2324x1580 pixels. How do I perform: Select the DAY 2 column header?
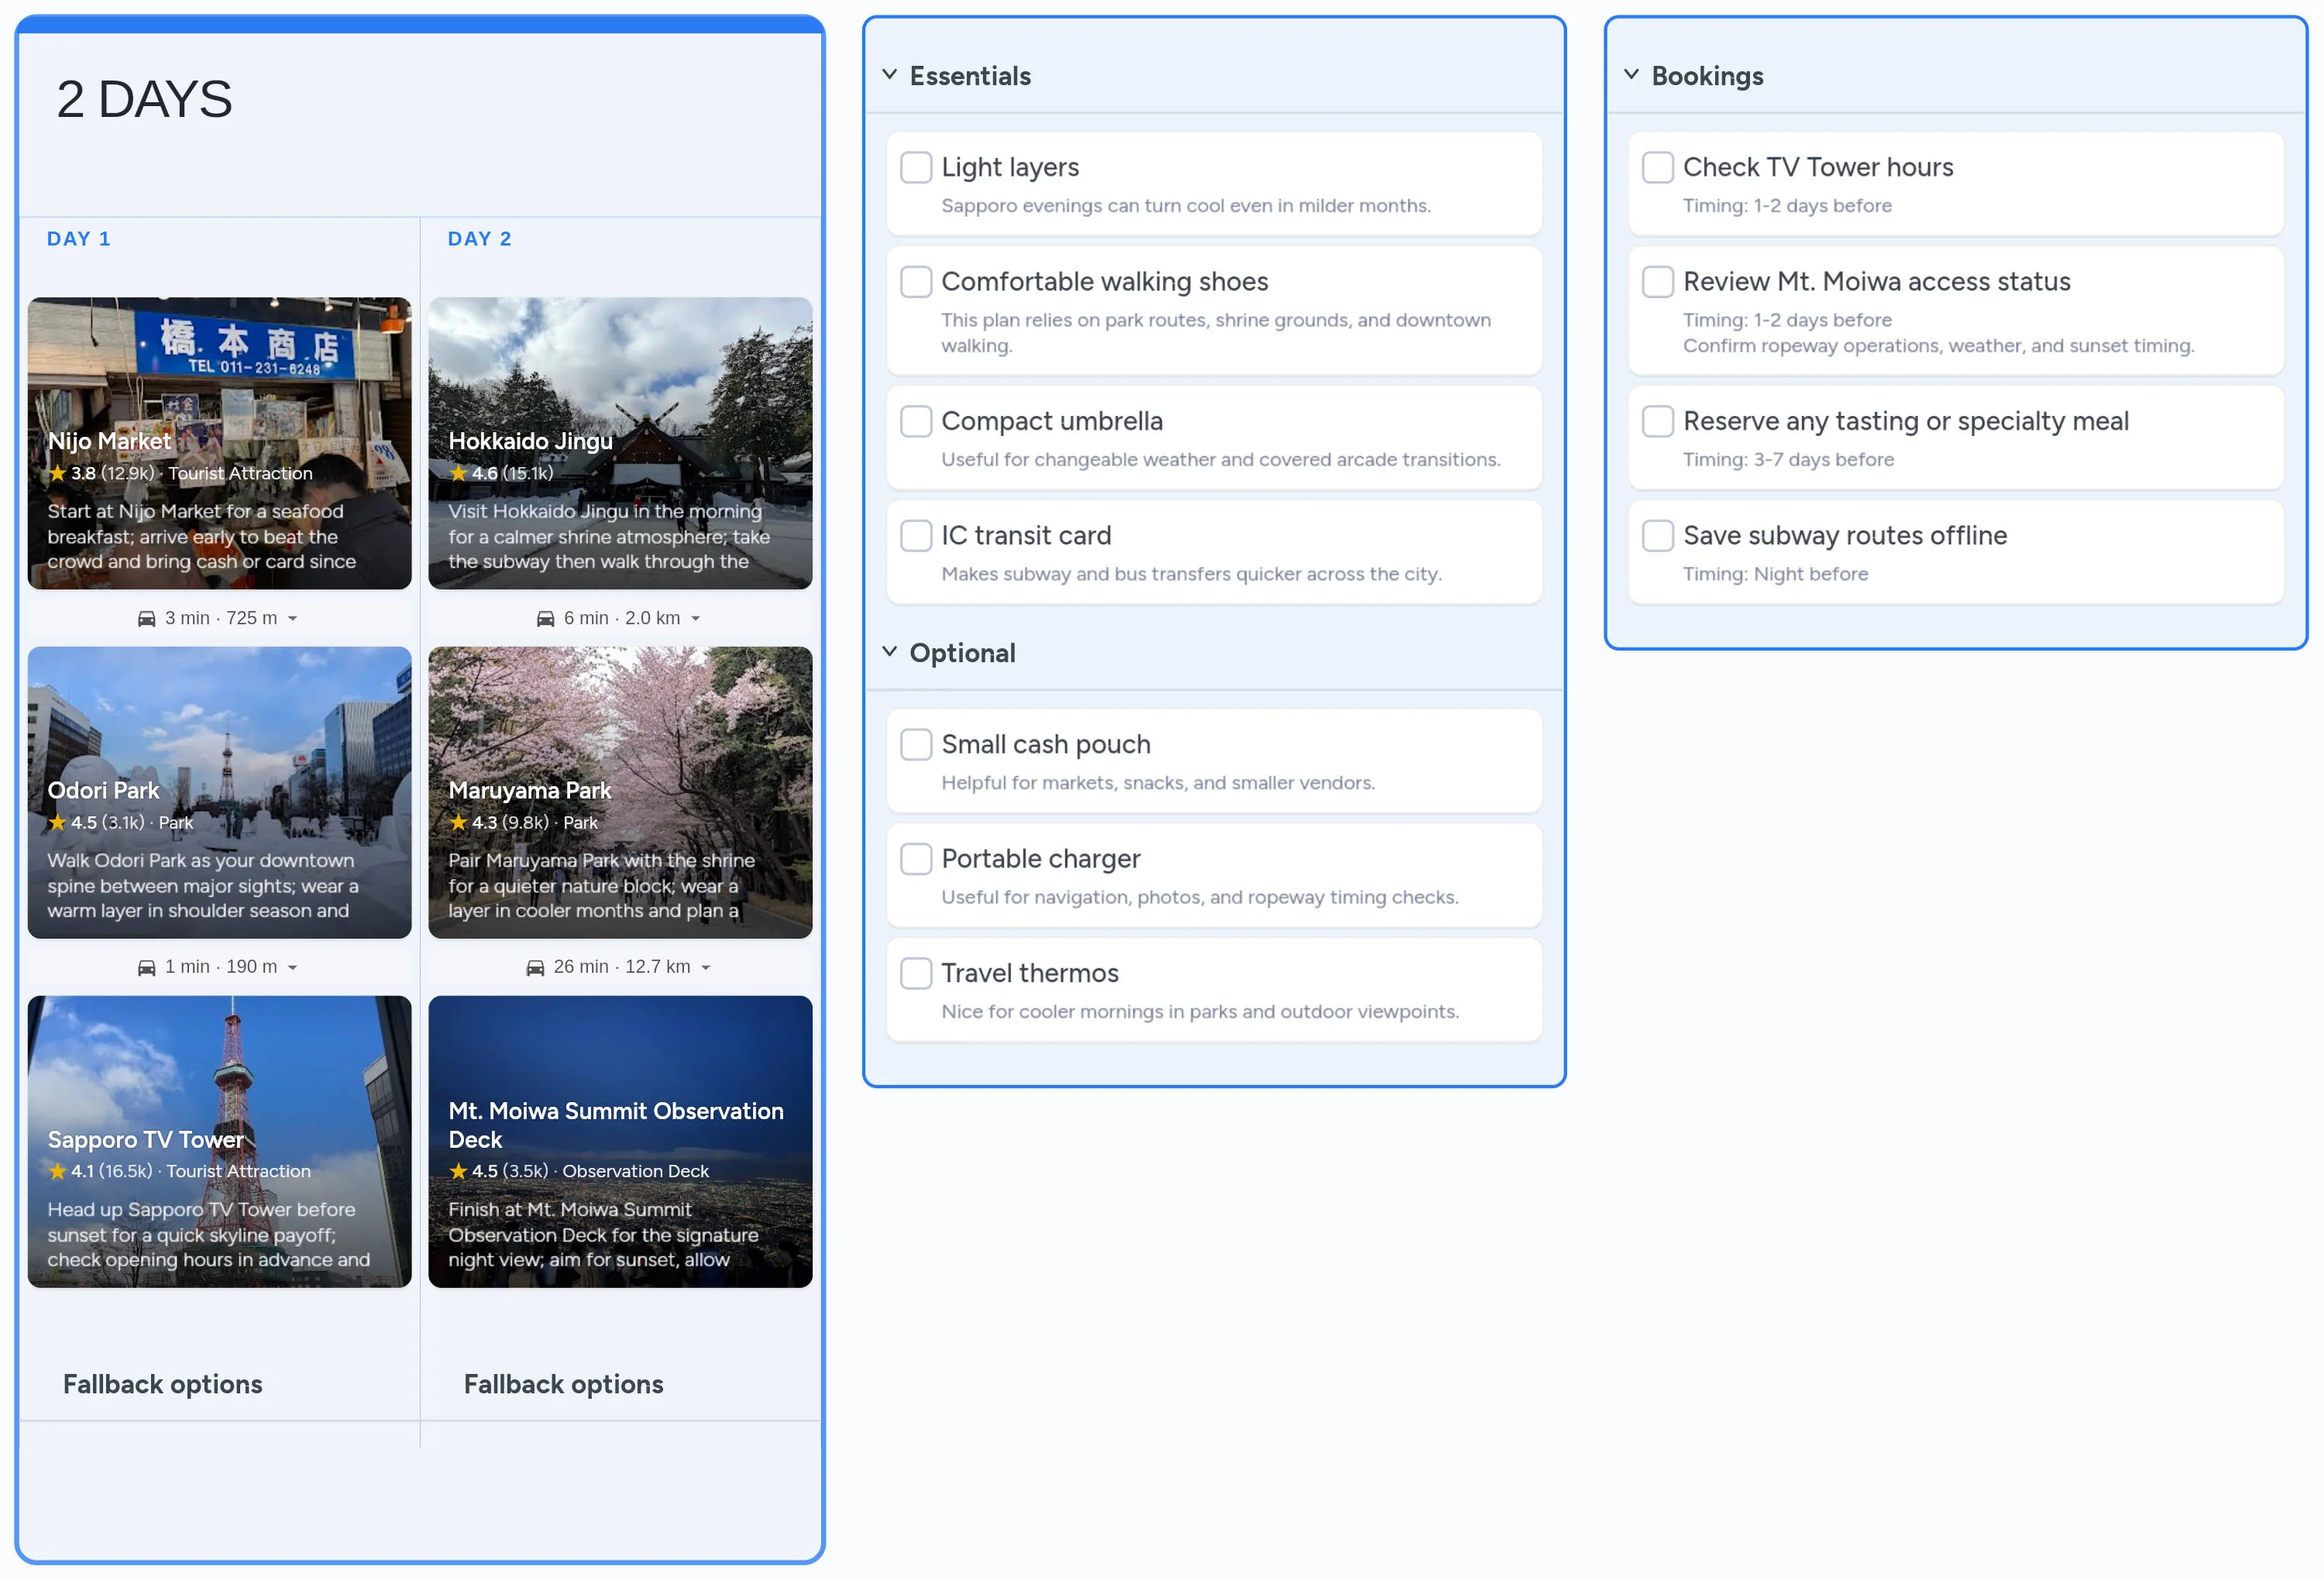pos(479,239)
